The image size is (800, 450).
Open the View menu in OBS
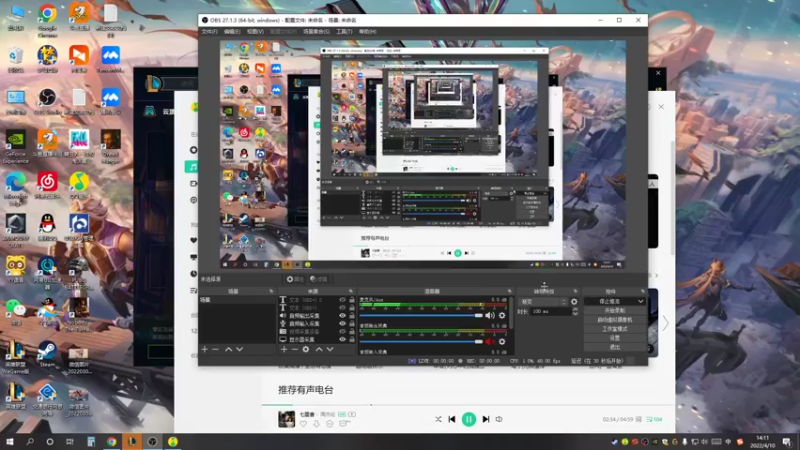click(255, 32)
